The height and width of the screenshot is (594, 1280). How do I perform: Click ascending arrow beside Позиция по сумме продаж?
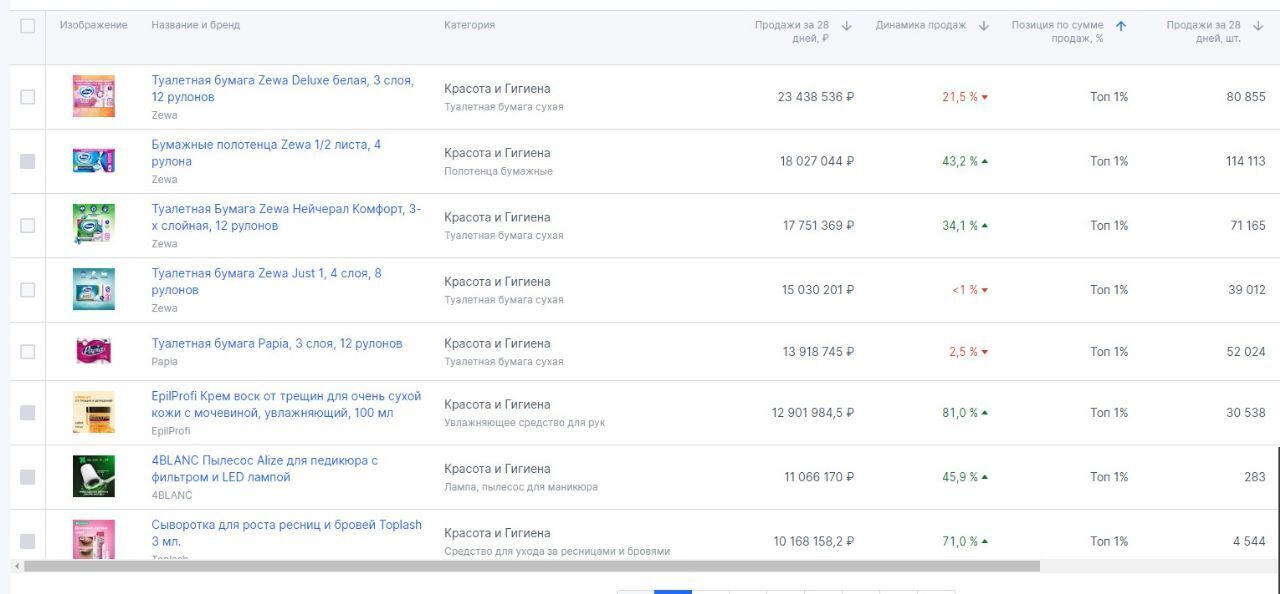click(1121, 26)
